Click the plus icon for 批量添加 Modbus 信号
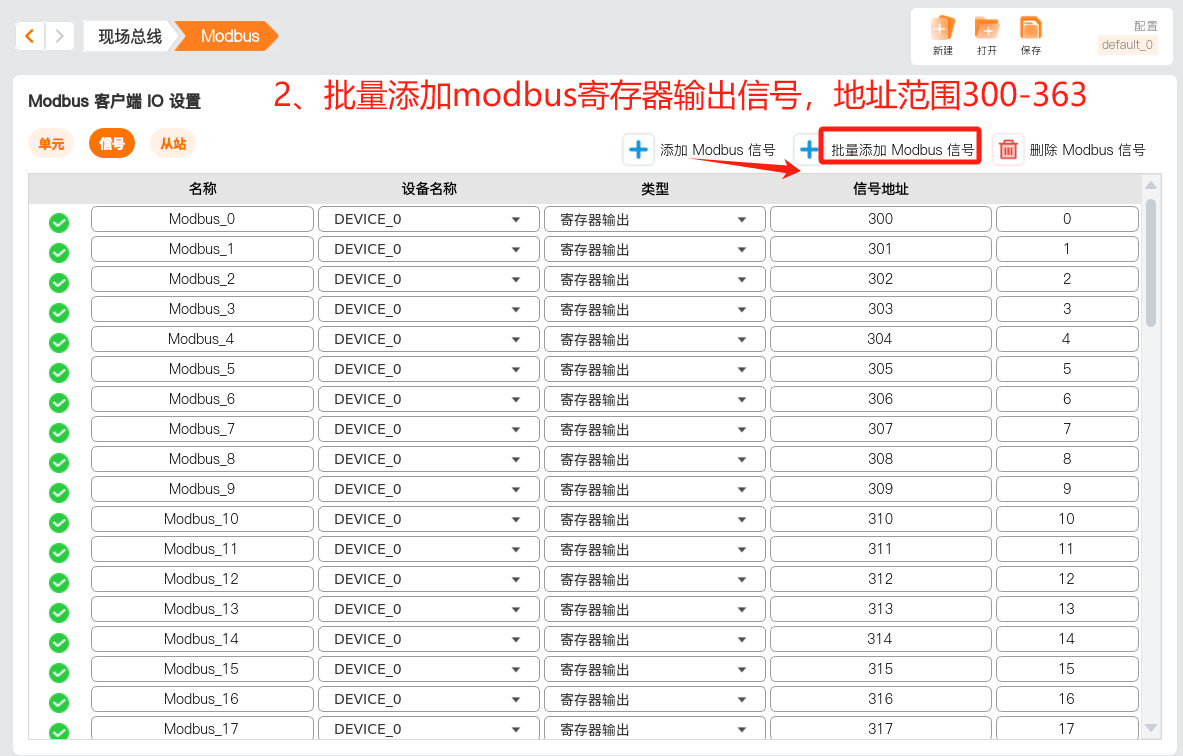Screen dimensions: 1183x756 point(808,149)
